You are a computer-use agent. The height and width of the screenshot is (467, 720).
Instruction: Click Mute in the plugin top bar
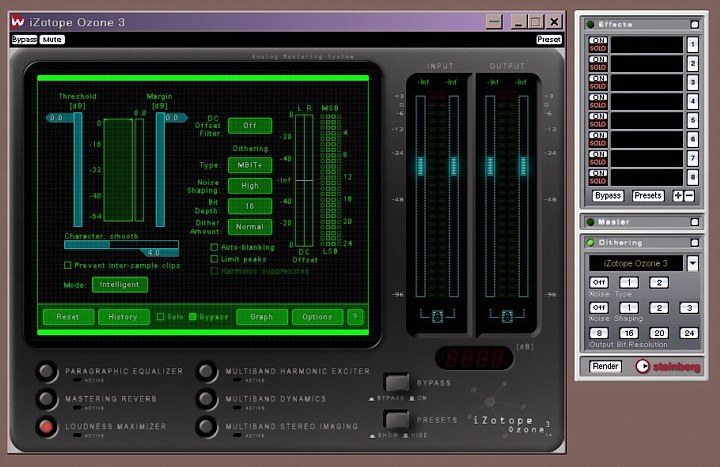coord(52,39)
